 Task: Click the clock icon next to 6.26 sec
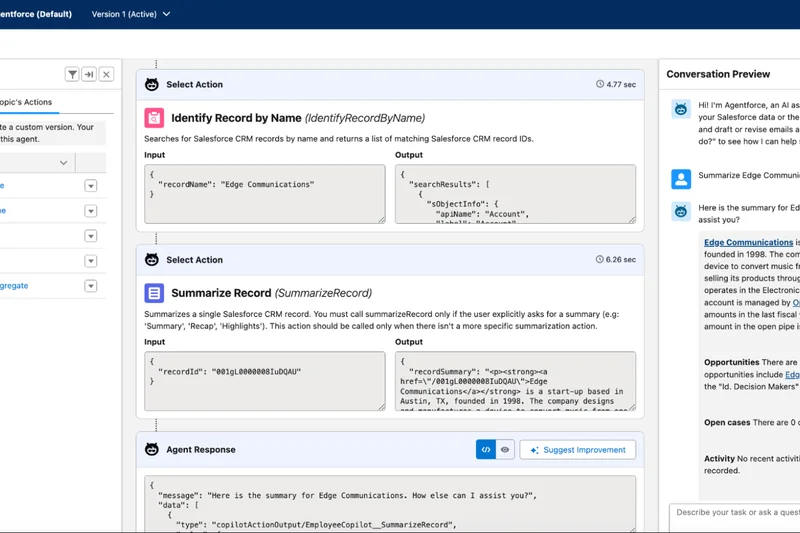(599, 259)
